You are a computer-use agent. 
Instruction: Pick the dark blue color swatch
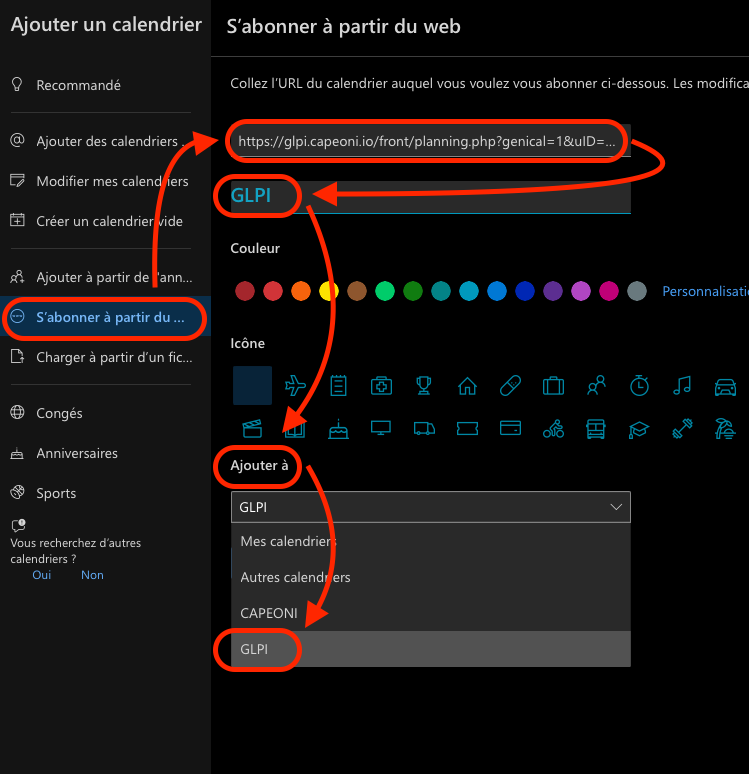coord(525,291)
